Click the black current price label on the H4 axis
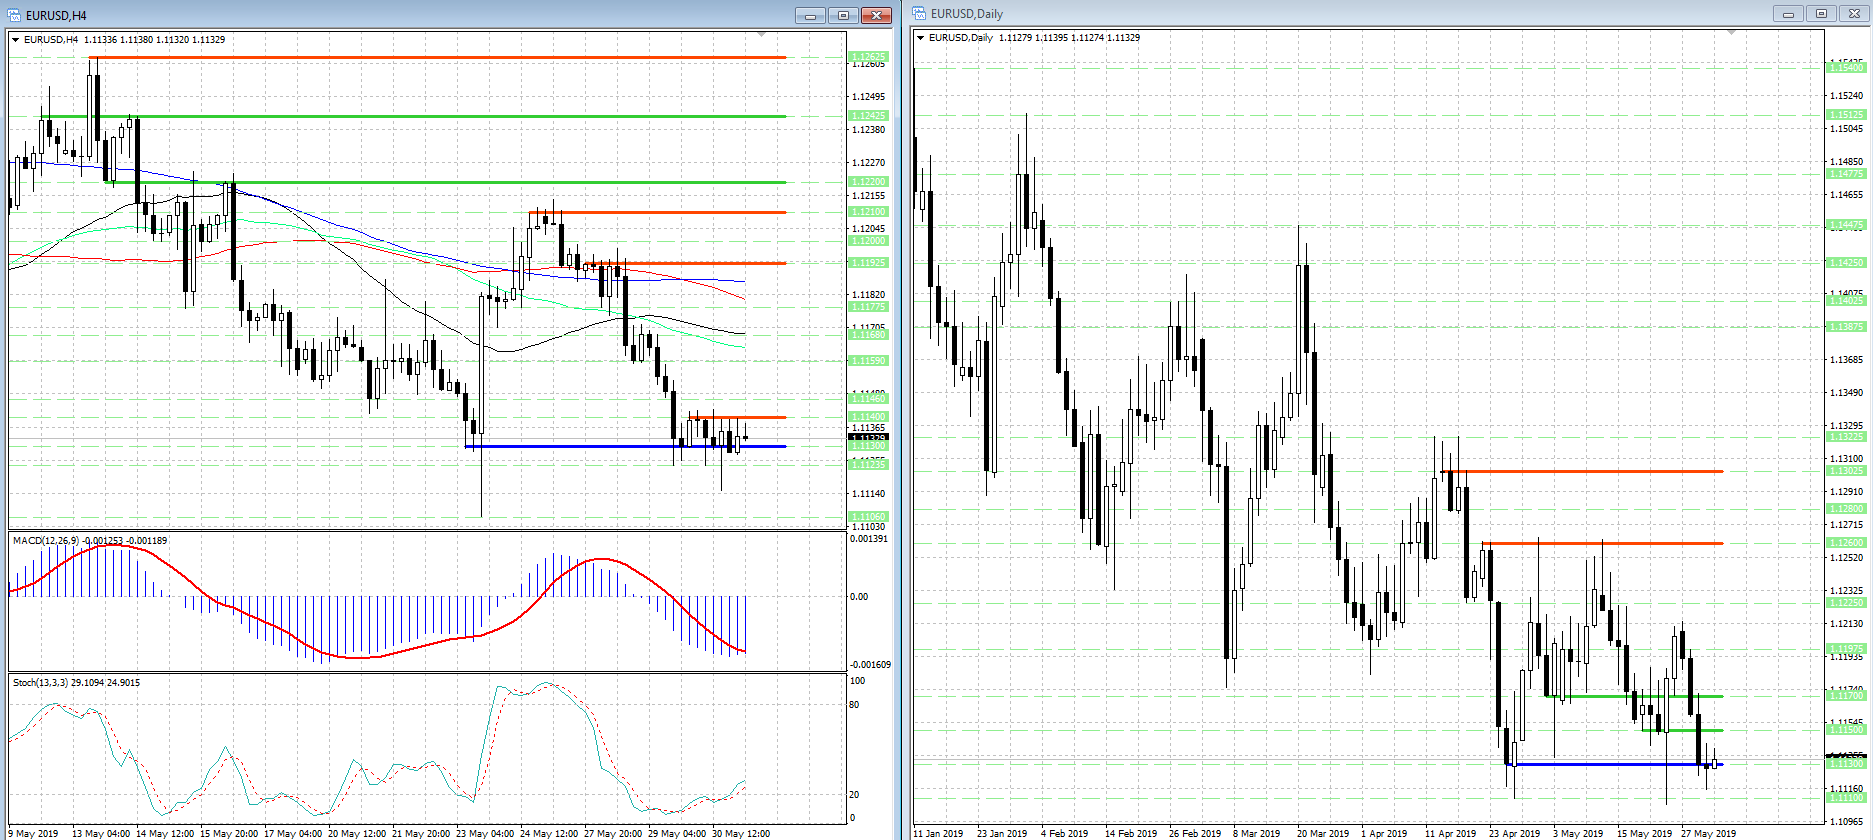This screenshot has height=840, width=1873. (x=867, y=438)
